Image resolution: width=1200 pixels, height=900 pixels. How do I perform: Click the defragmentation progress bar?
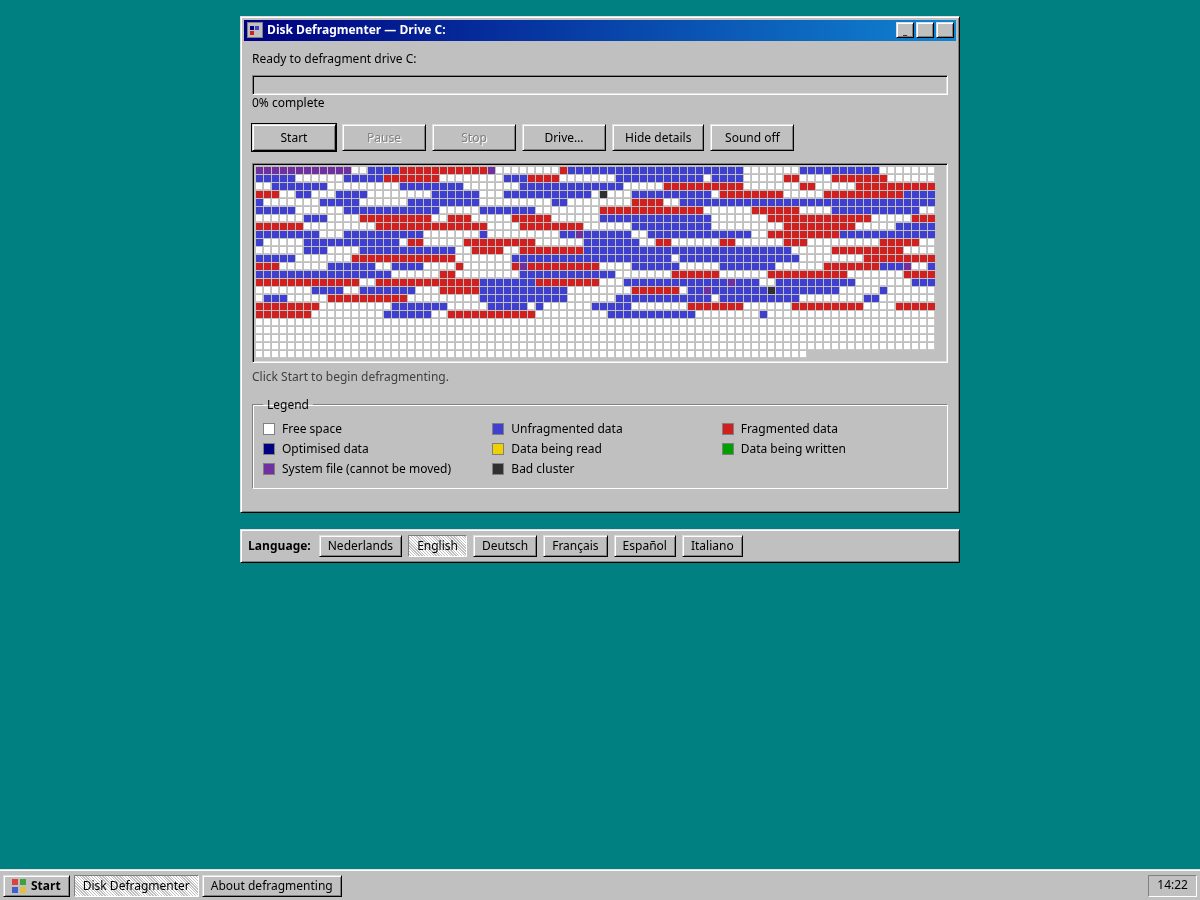pyautogui.click(x=600, y=85)
